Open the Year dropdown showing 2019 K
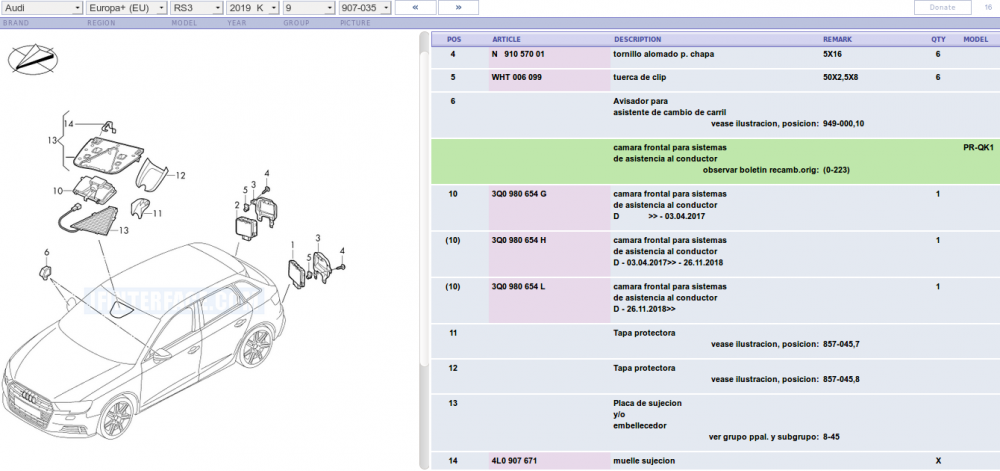This screenshot has width=1000, height=471. click(x=253, y=8)
